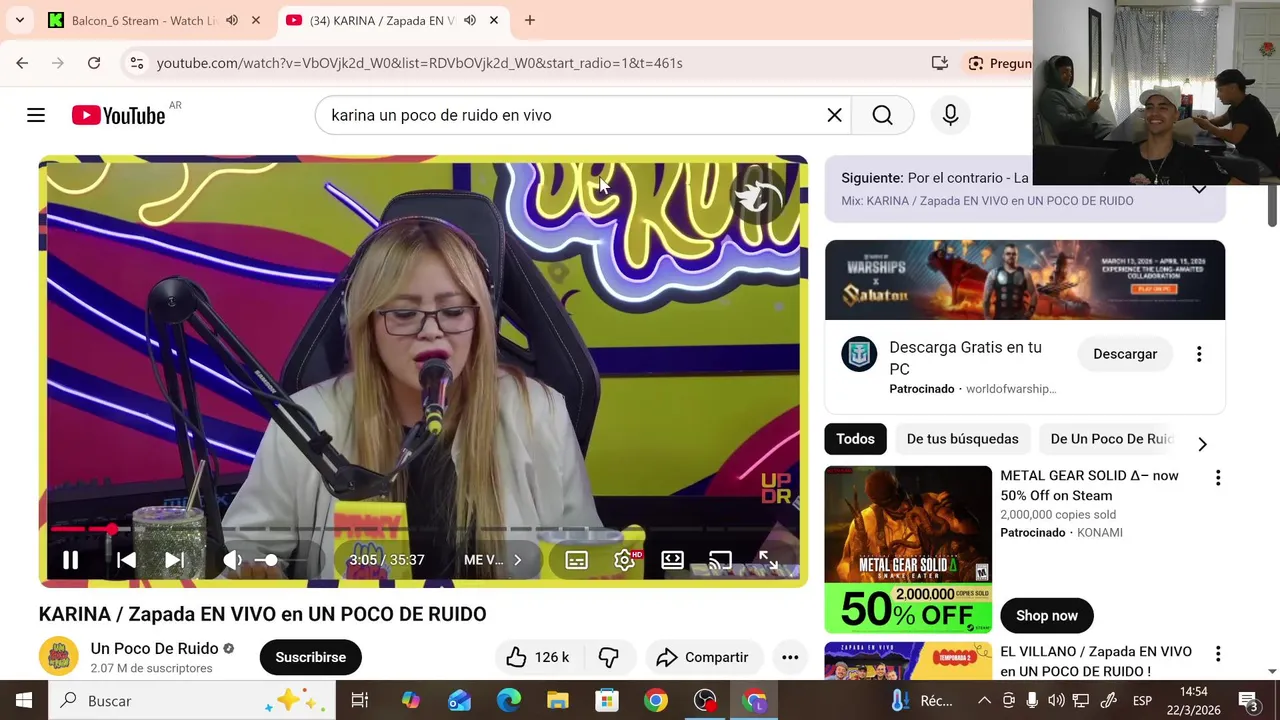The image size is (1280, 720).
Task: Open the Un Poco De Ruido channel avatar
Action: click(58, 657)
